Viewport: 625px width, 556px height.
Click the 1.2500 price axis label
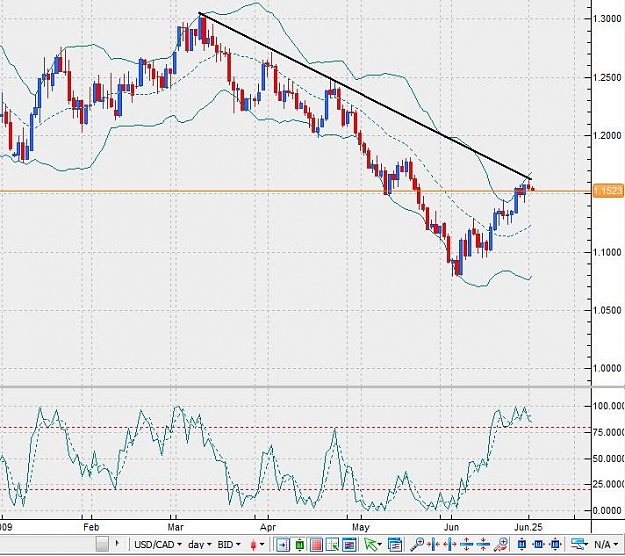pyautogui.click(x=607, y=77)
